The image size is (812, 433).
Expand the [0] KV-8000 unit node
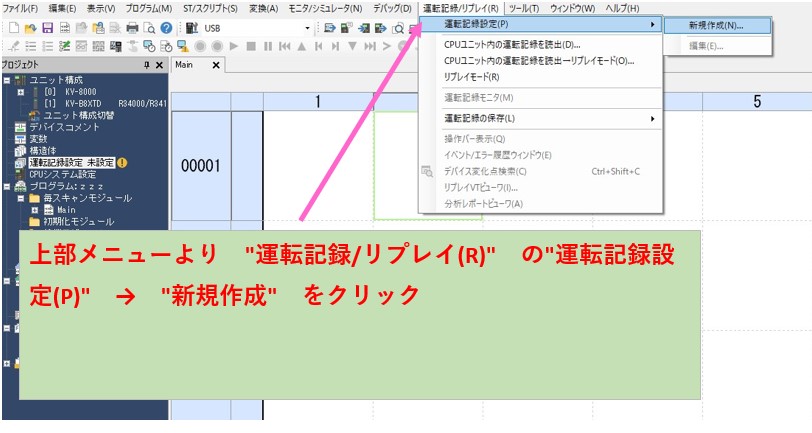[20, 92]
